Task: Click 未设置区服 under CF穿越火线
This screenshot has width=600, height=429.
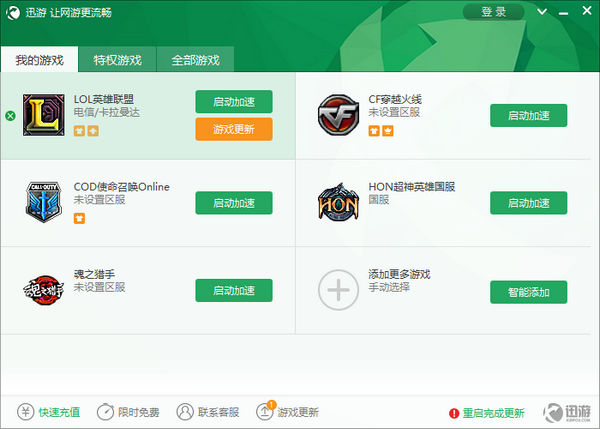Action: pyautogui.click(x=394, y=113)
